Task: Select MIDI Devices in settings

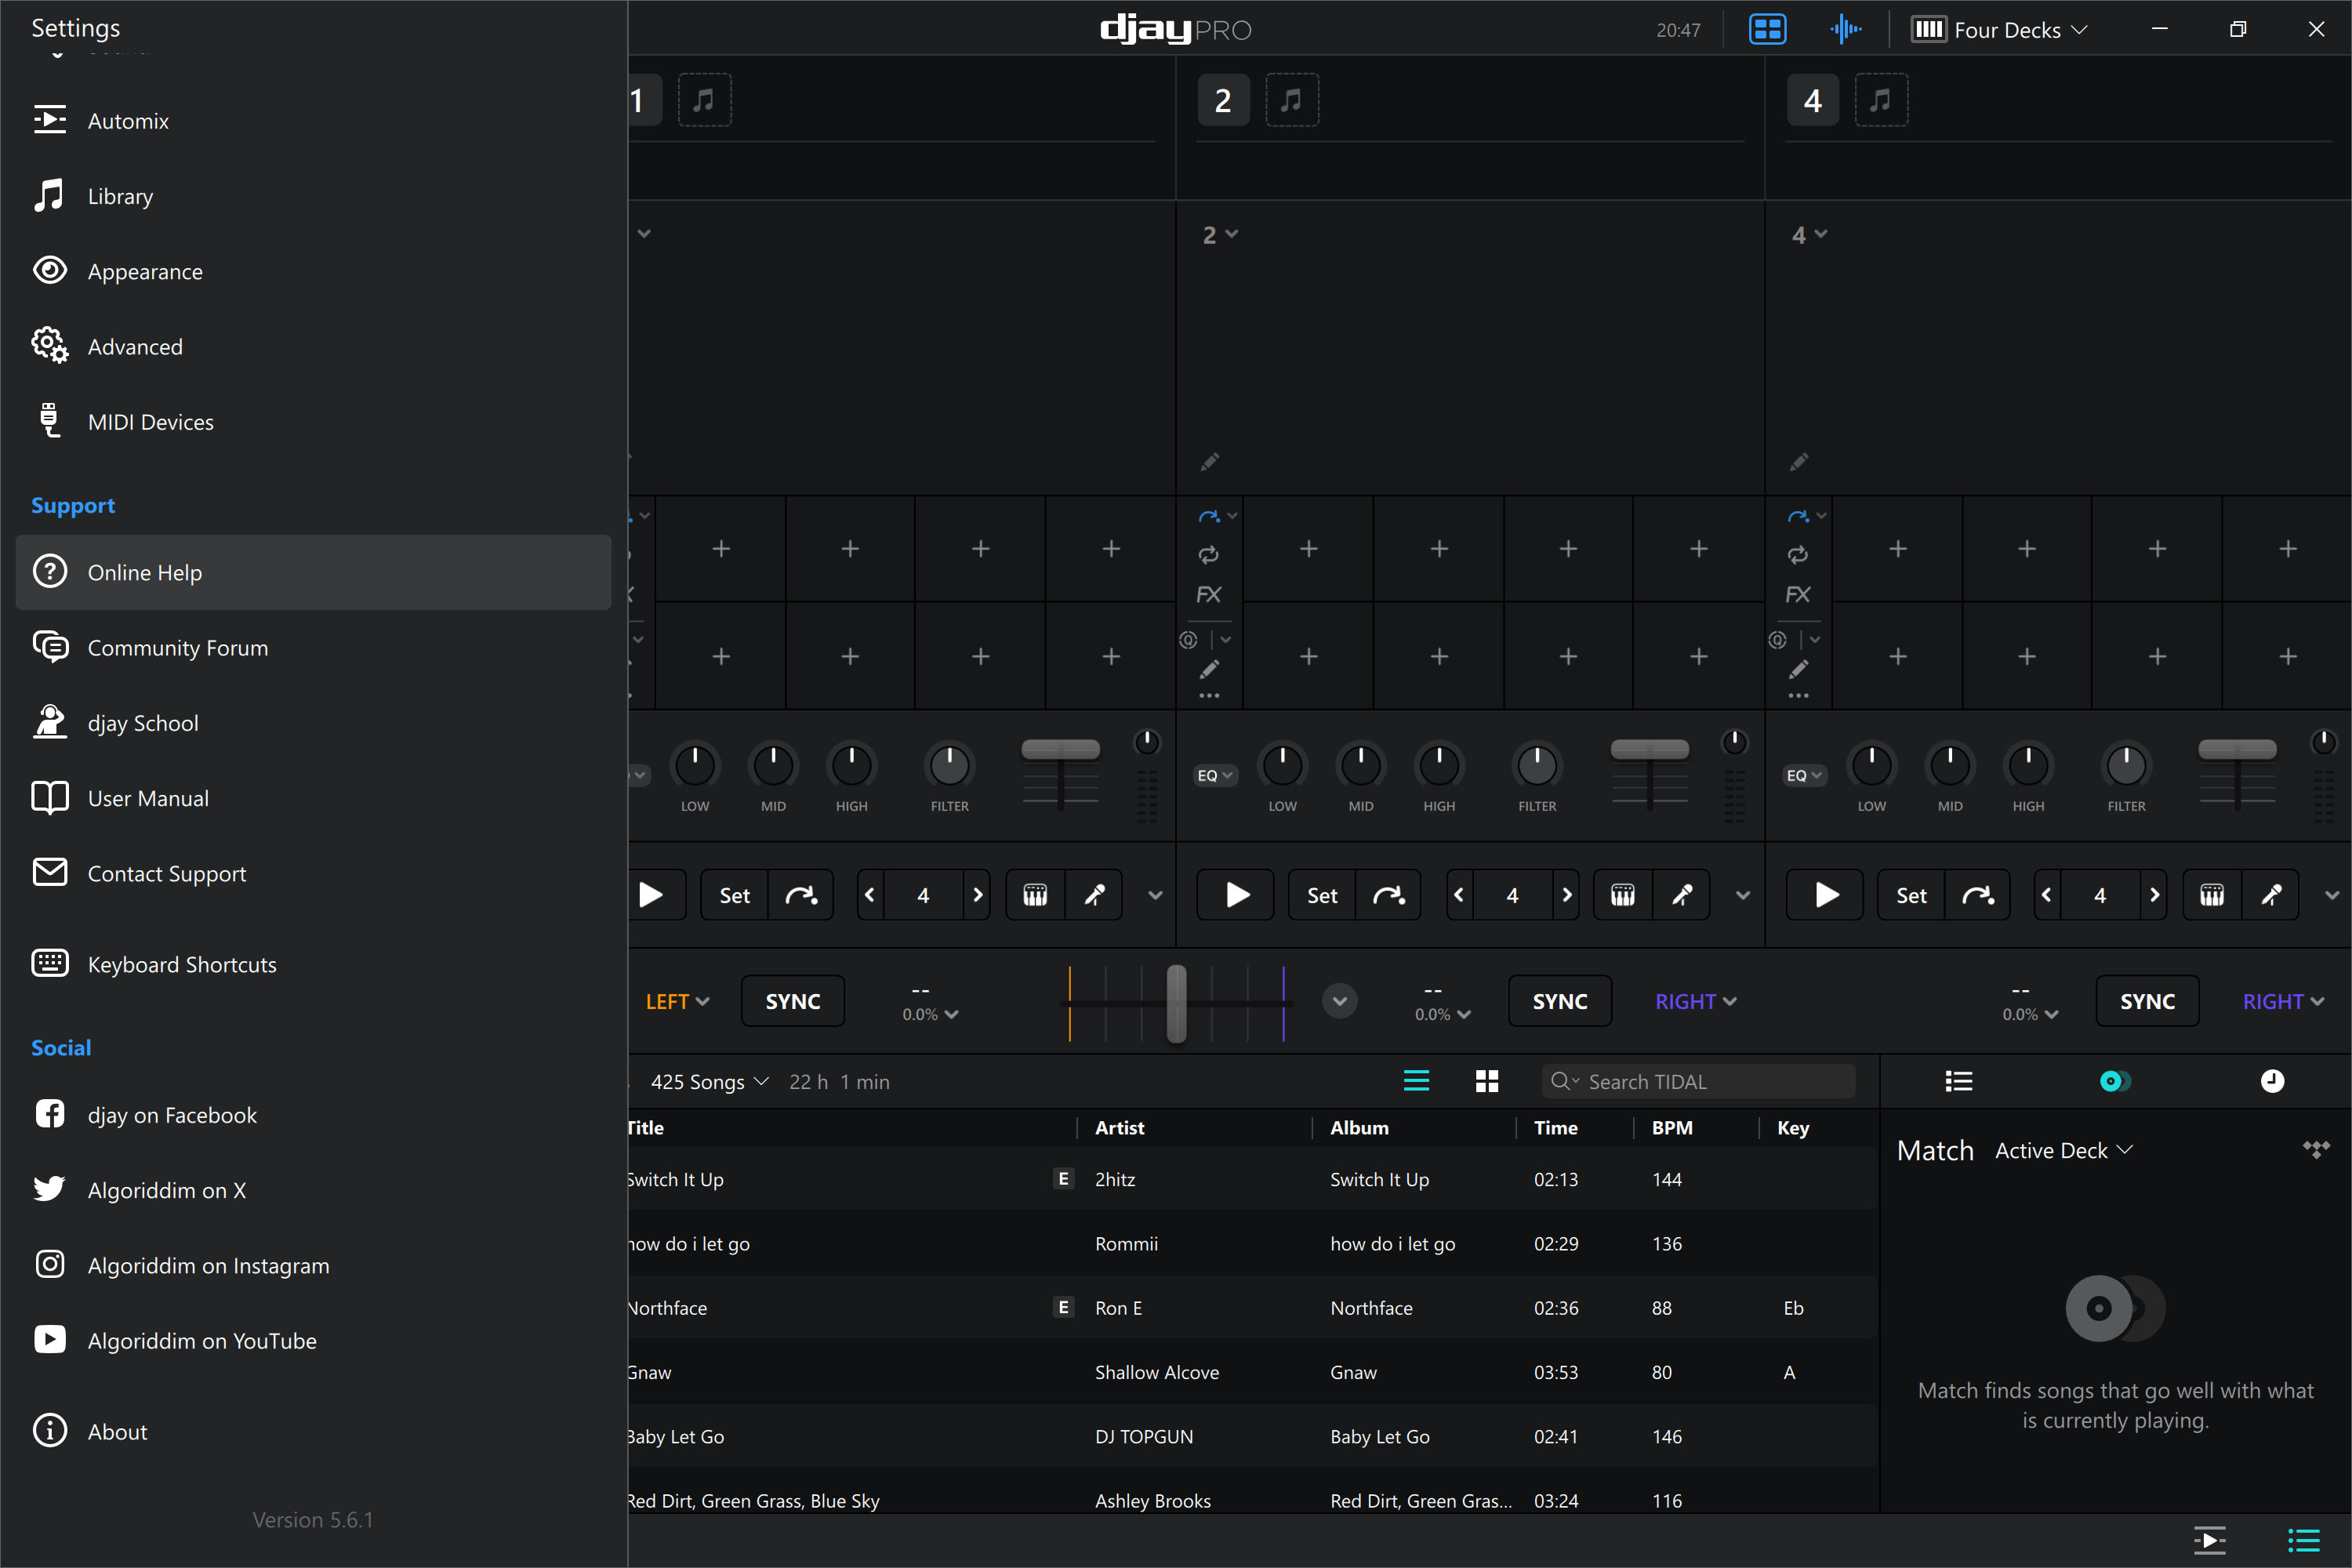Action: point(150,422)
